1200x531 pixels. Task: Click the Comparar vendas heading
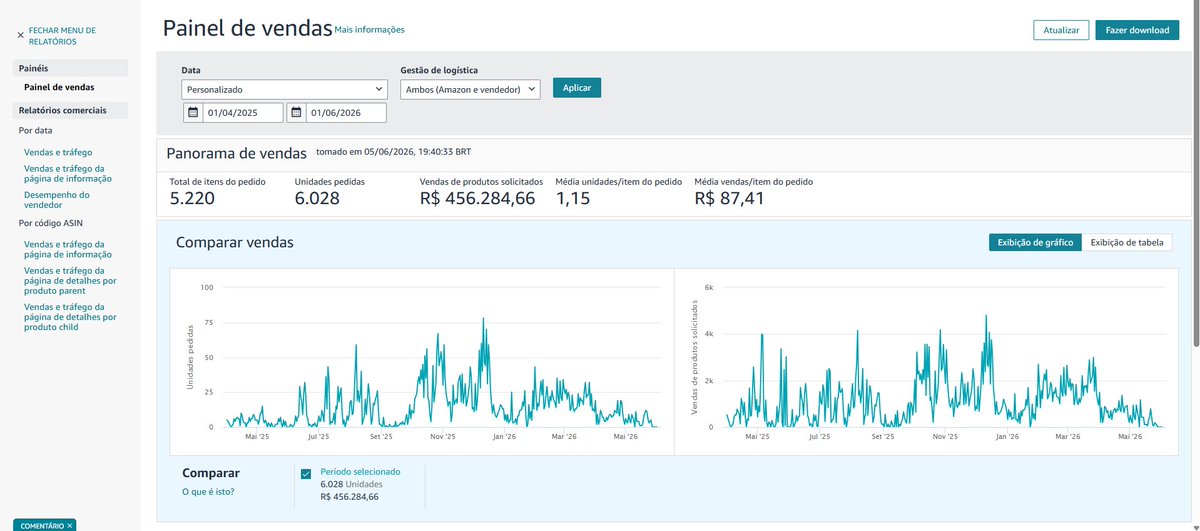pos(235,242)
